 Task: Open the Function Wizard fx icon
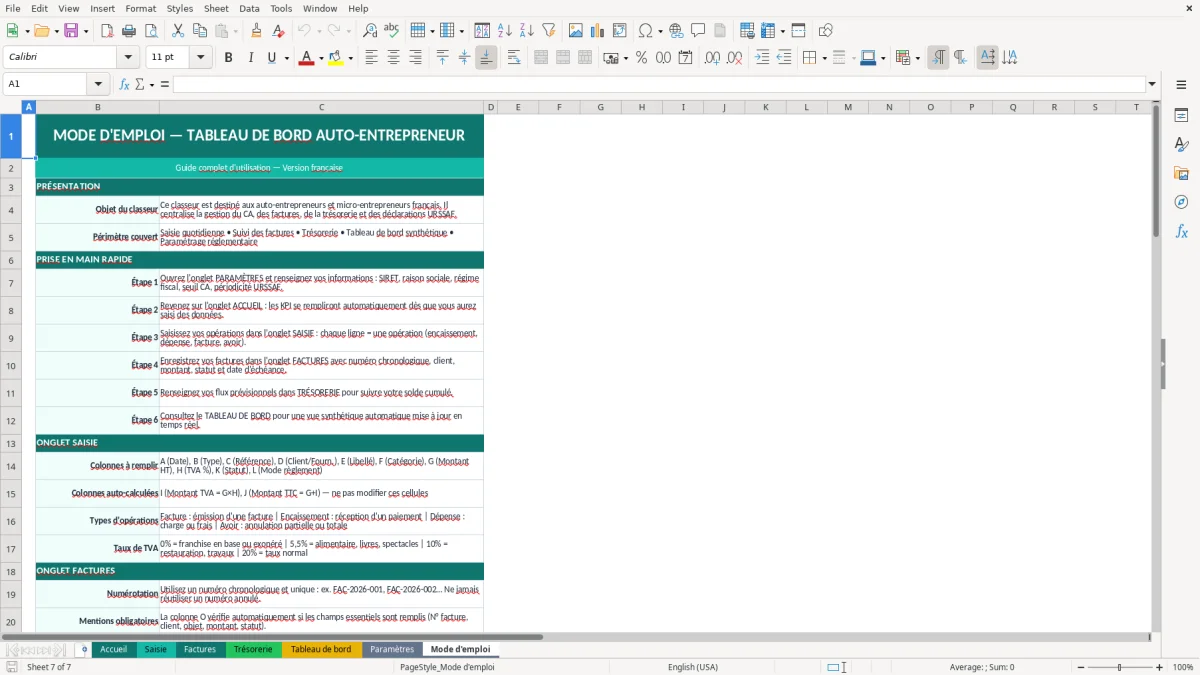pyautogui.click(x=125, y=84)
